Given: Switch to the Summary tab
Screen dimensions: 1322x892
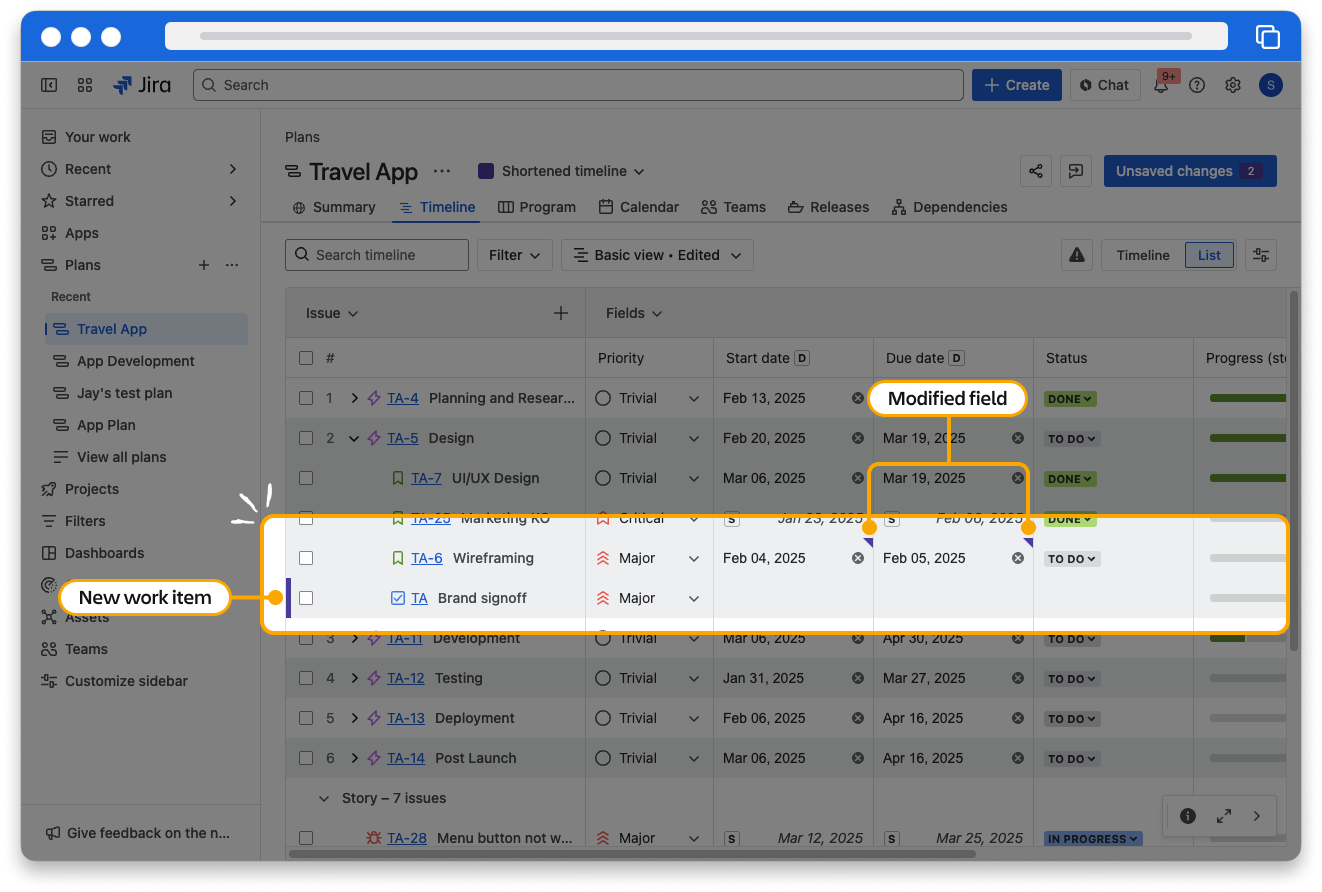Looking at the screenshot, I should [x=334, y=207].
